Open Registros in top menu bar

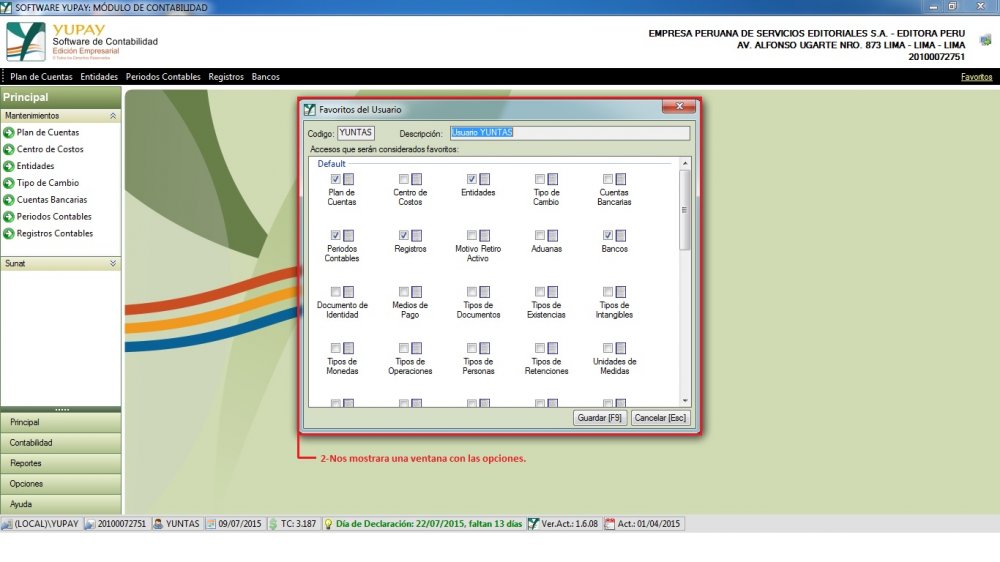(226, 77)
